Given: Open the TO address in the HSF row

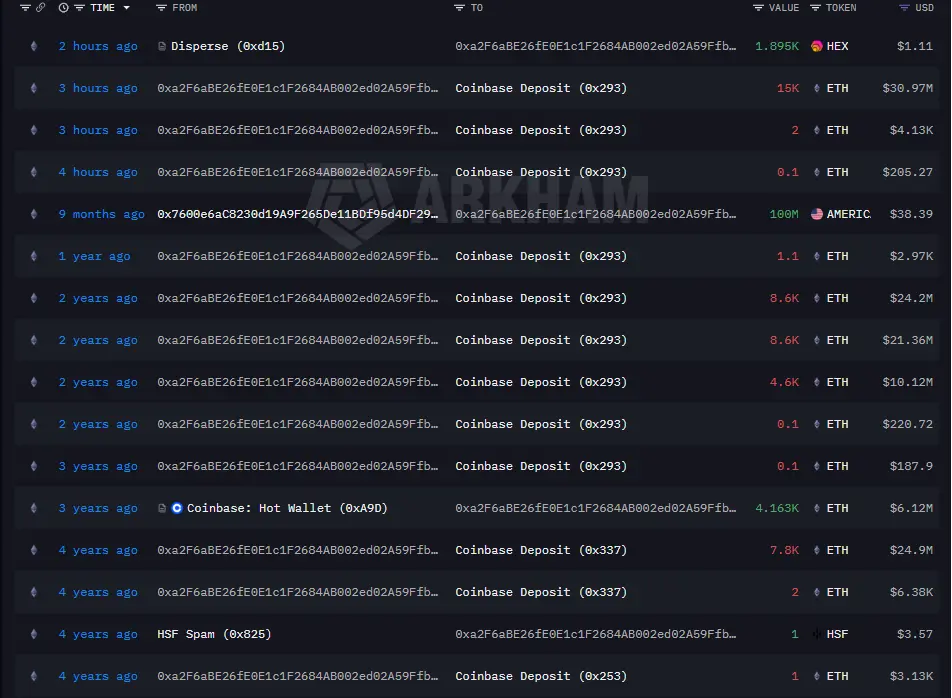Looking at the screenshot, I should pos(596,634).
